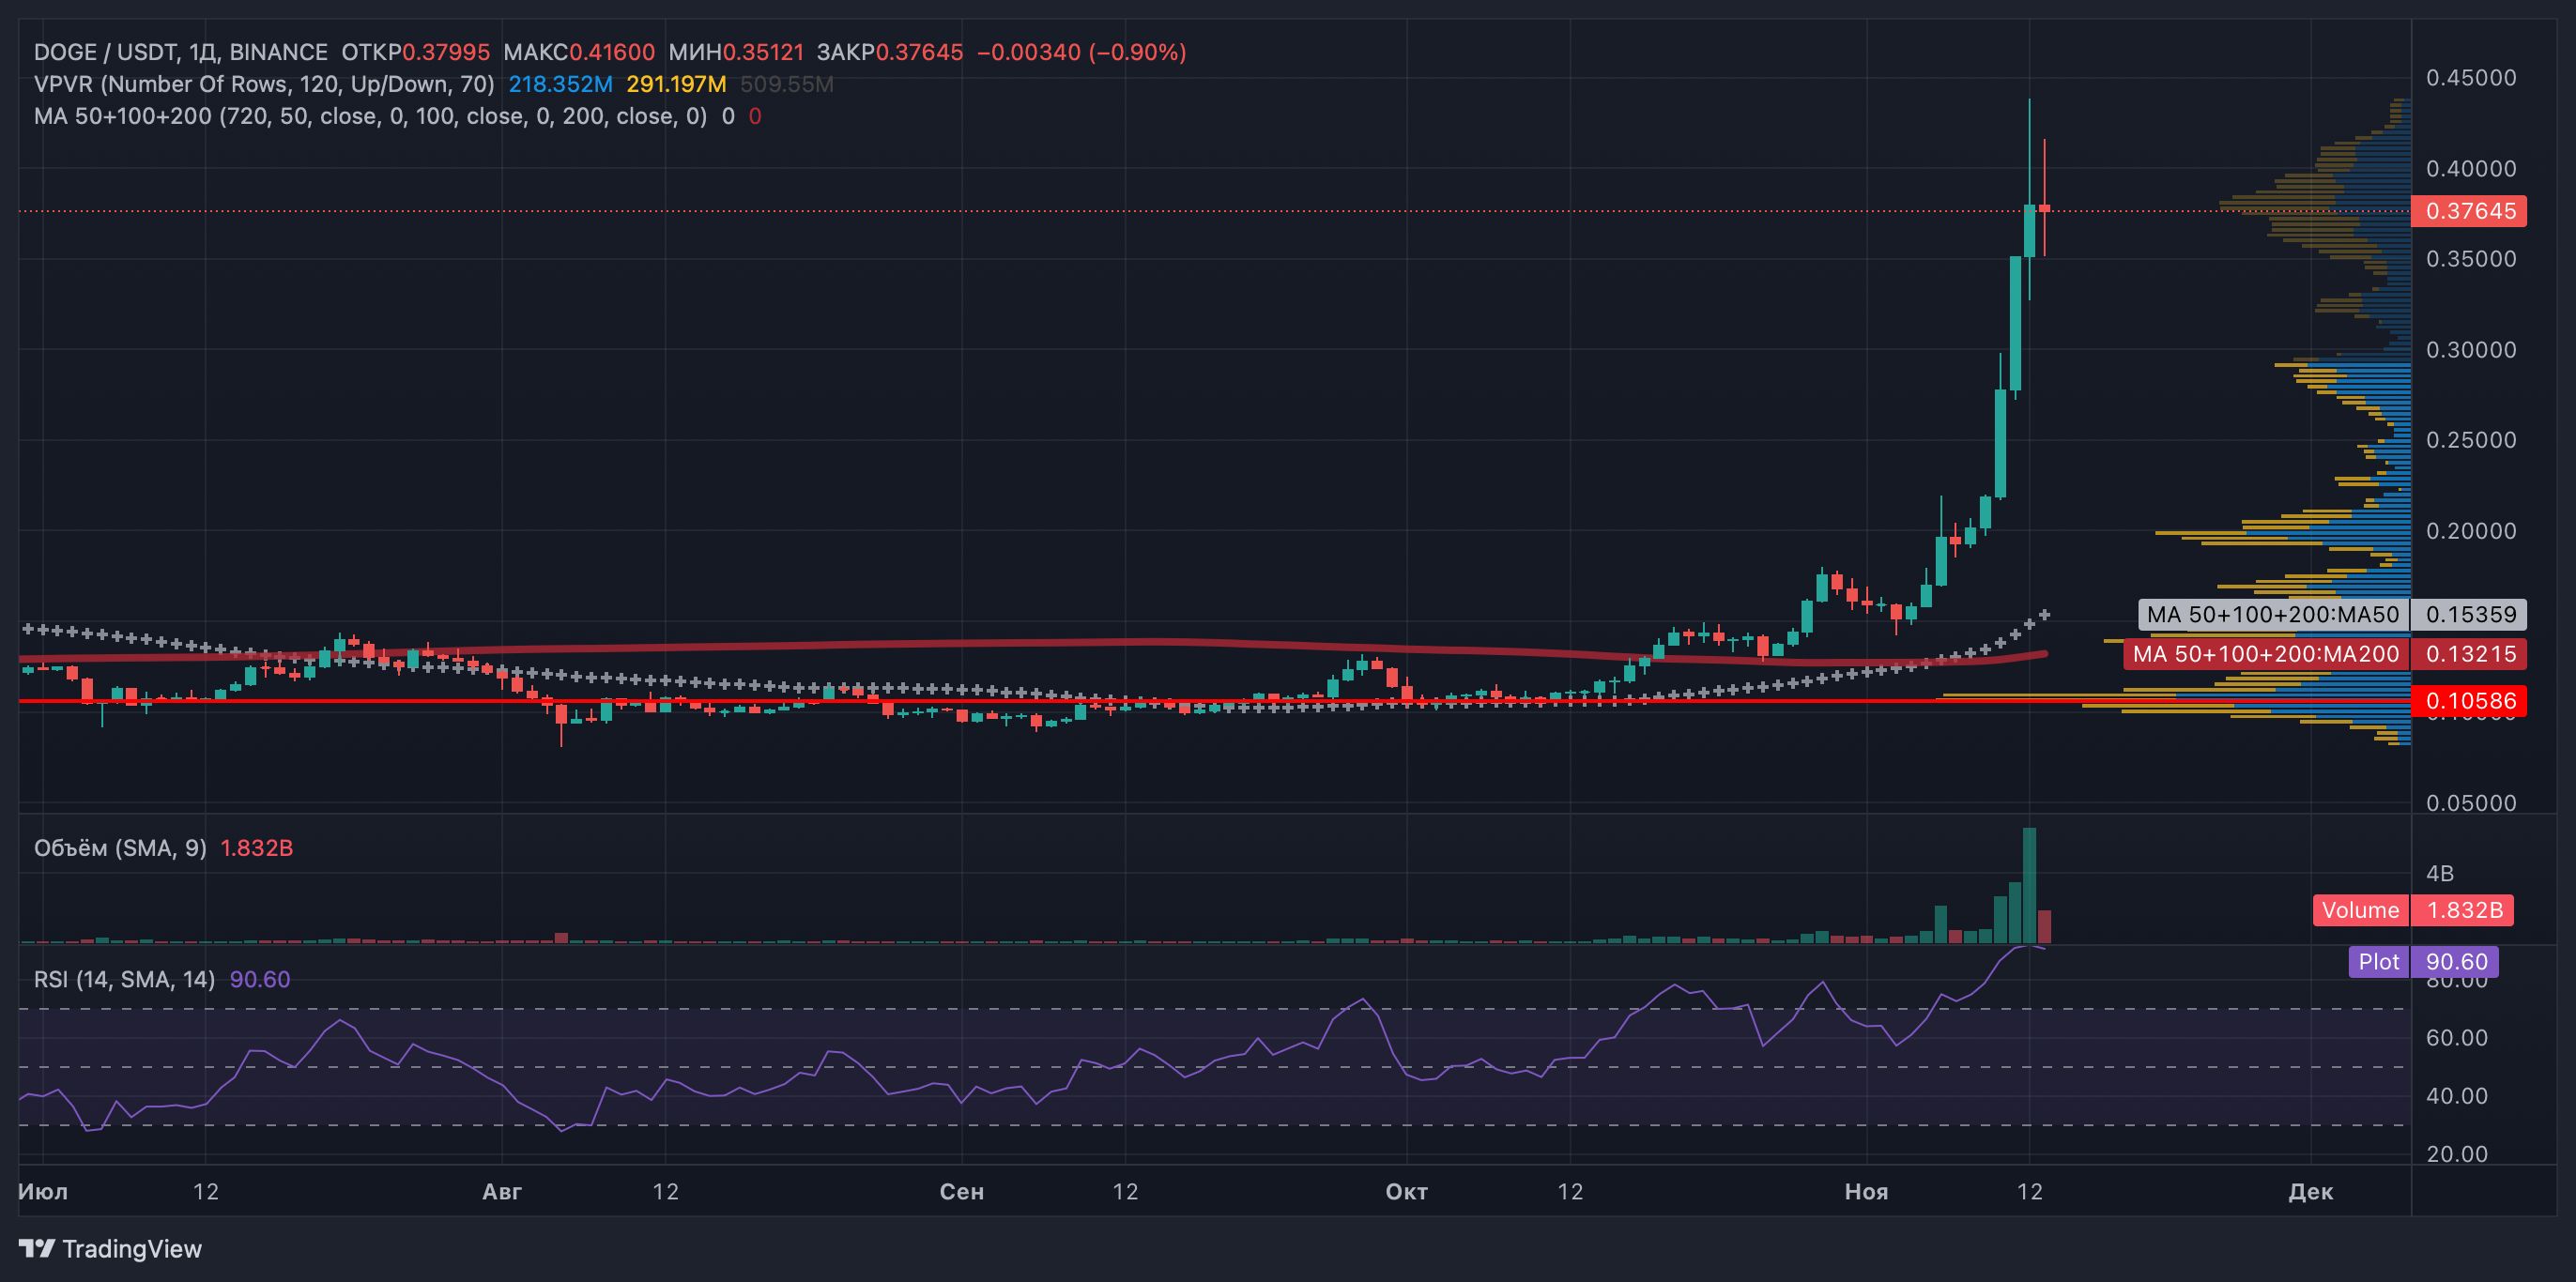
Task: Click the current price tag 0.37645
Action: (2469, 211)
